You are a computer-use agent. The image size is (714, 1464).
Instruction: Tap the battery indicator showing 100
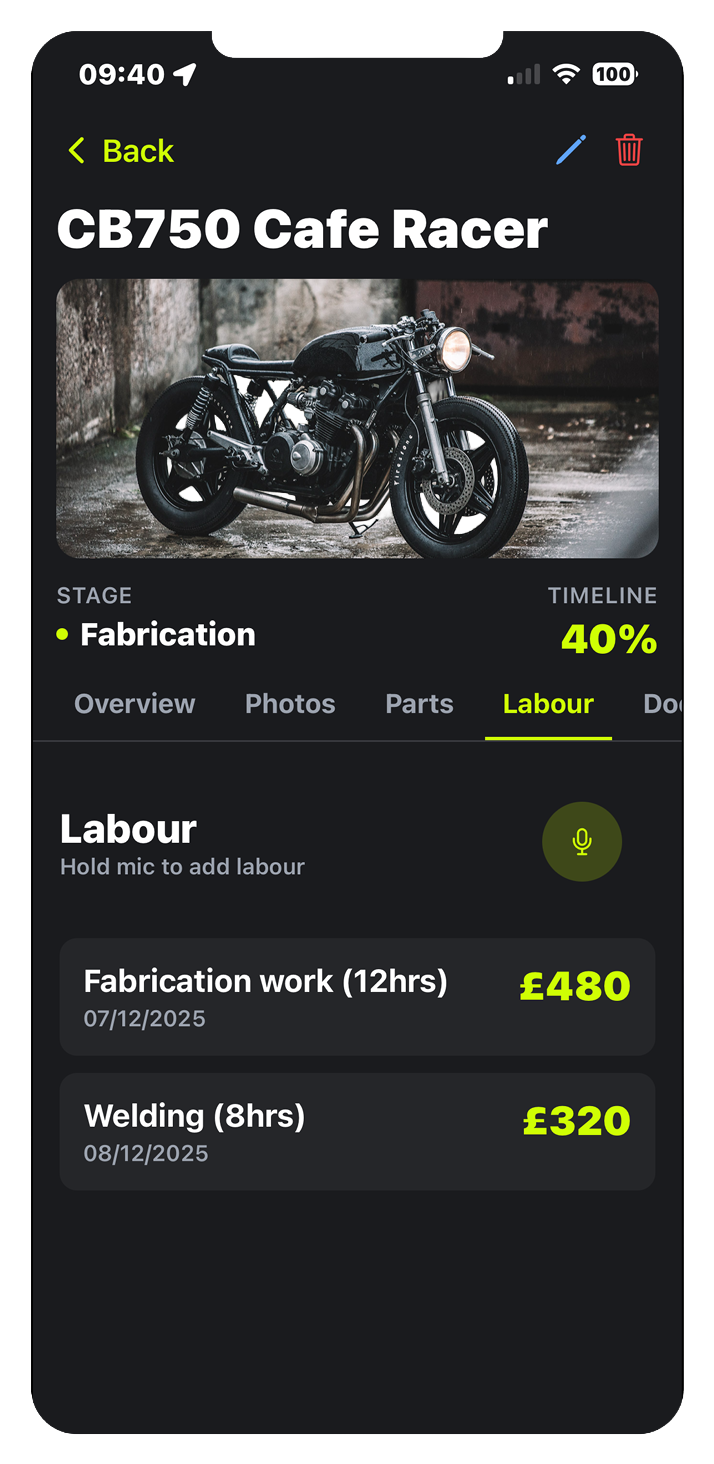[x=613, y=74]
